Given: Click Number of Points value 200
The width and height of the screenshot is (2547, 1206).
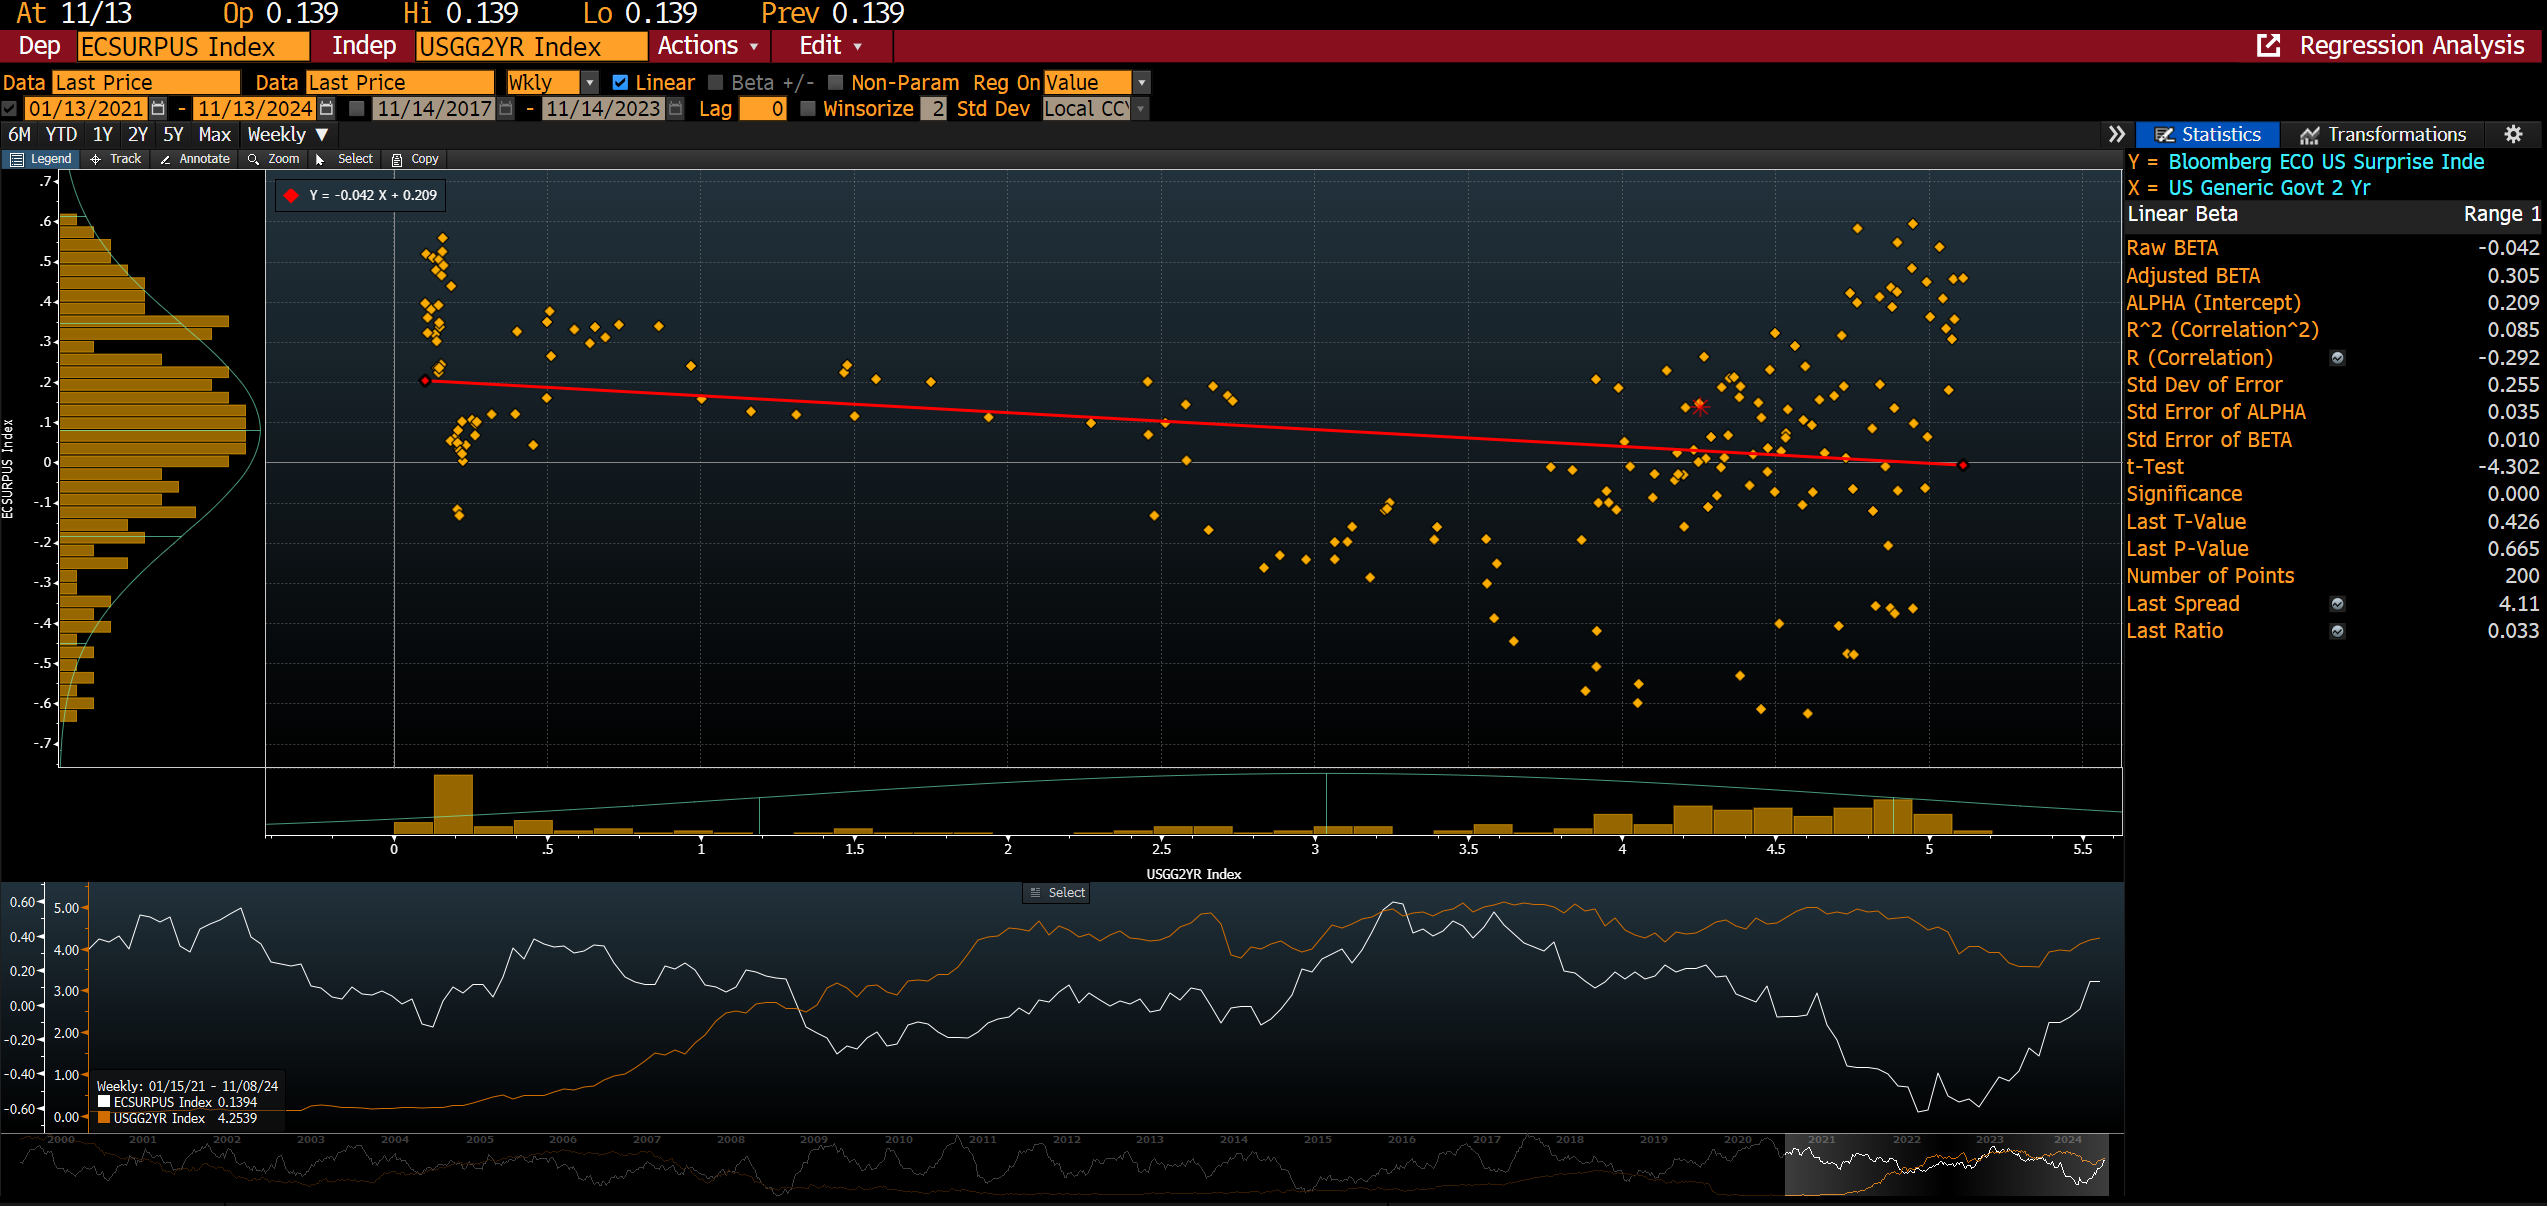Looking at the screenshot, I should [x=2522, y=576].
